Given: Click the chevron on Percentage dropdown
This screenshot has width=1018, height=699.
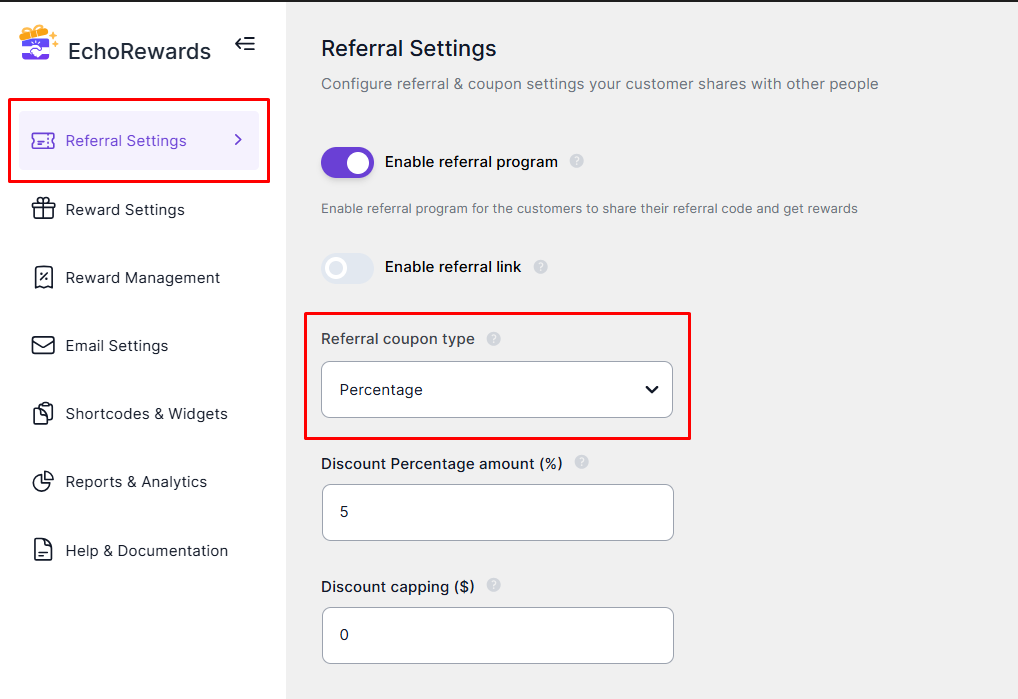Looking at the screenshot, I should (652, 389).
